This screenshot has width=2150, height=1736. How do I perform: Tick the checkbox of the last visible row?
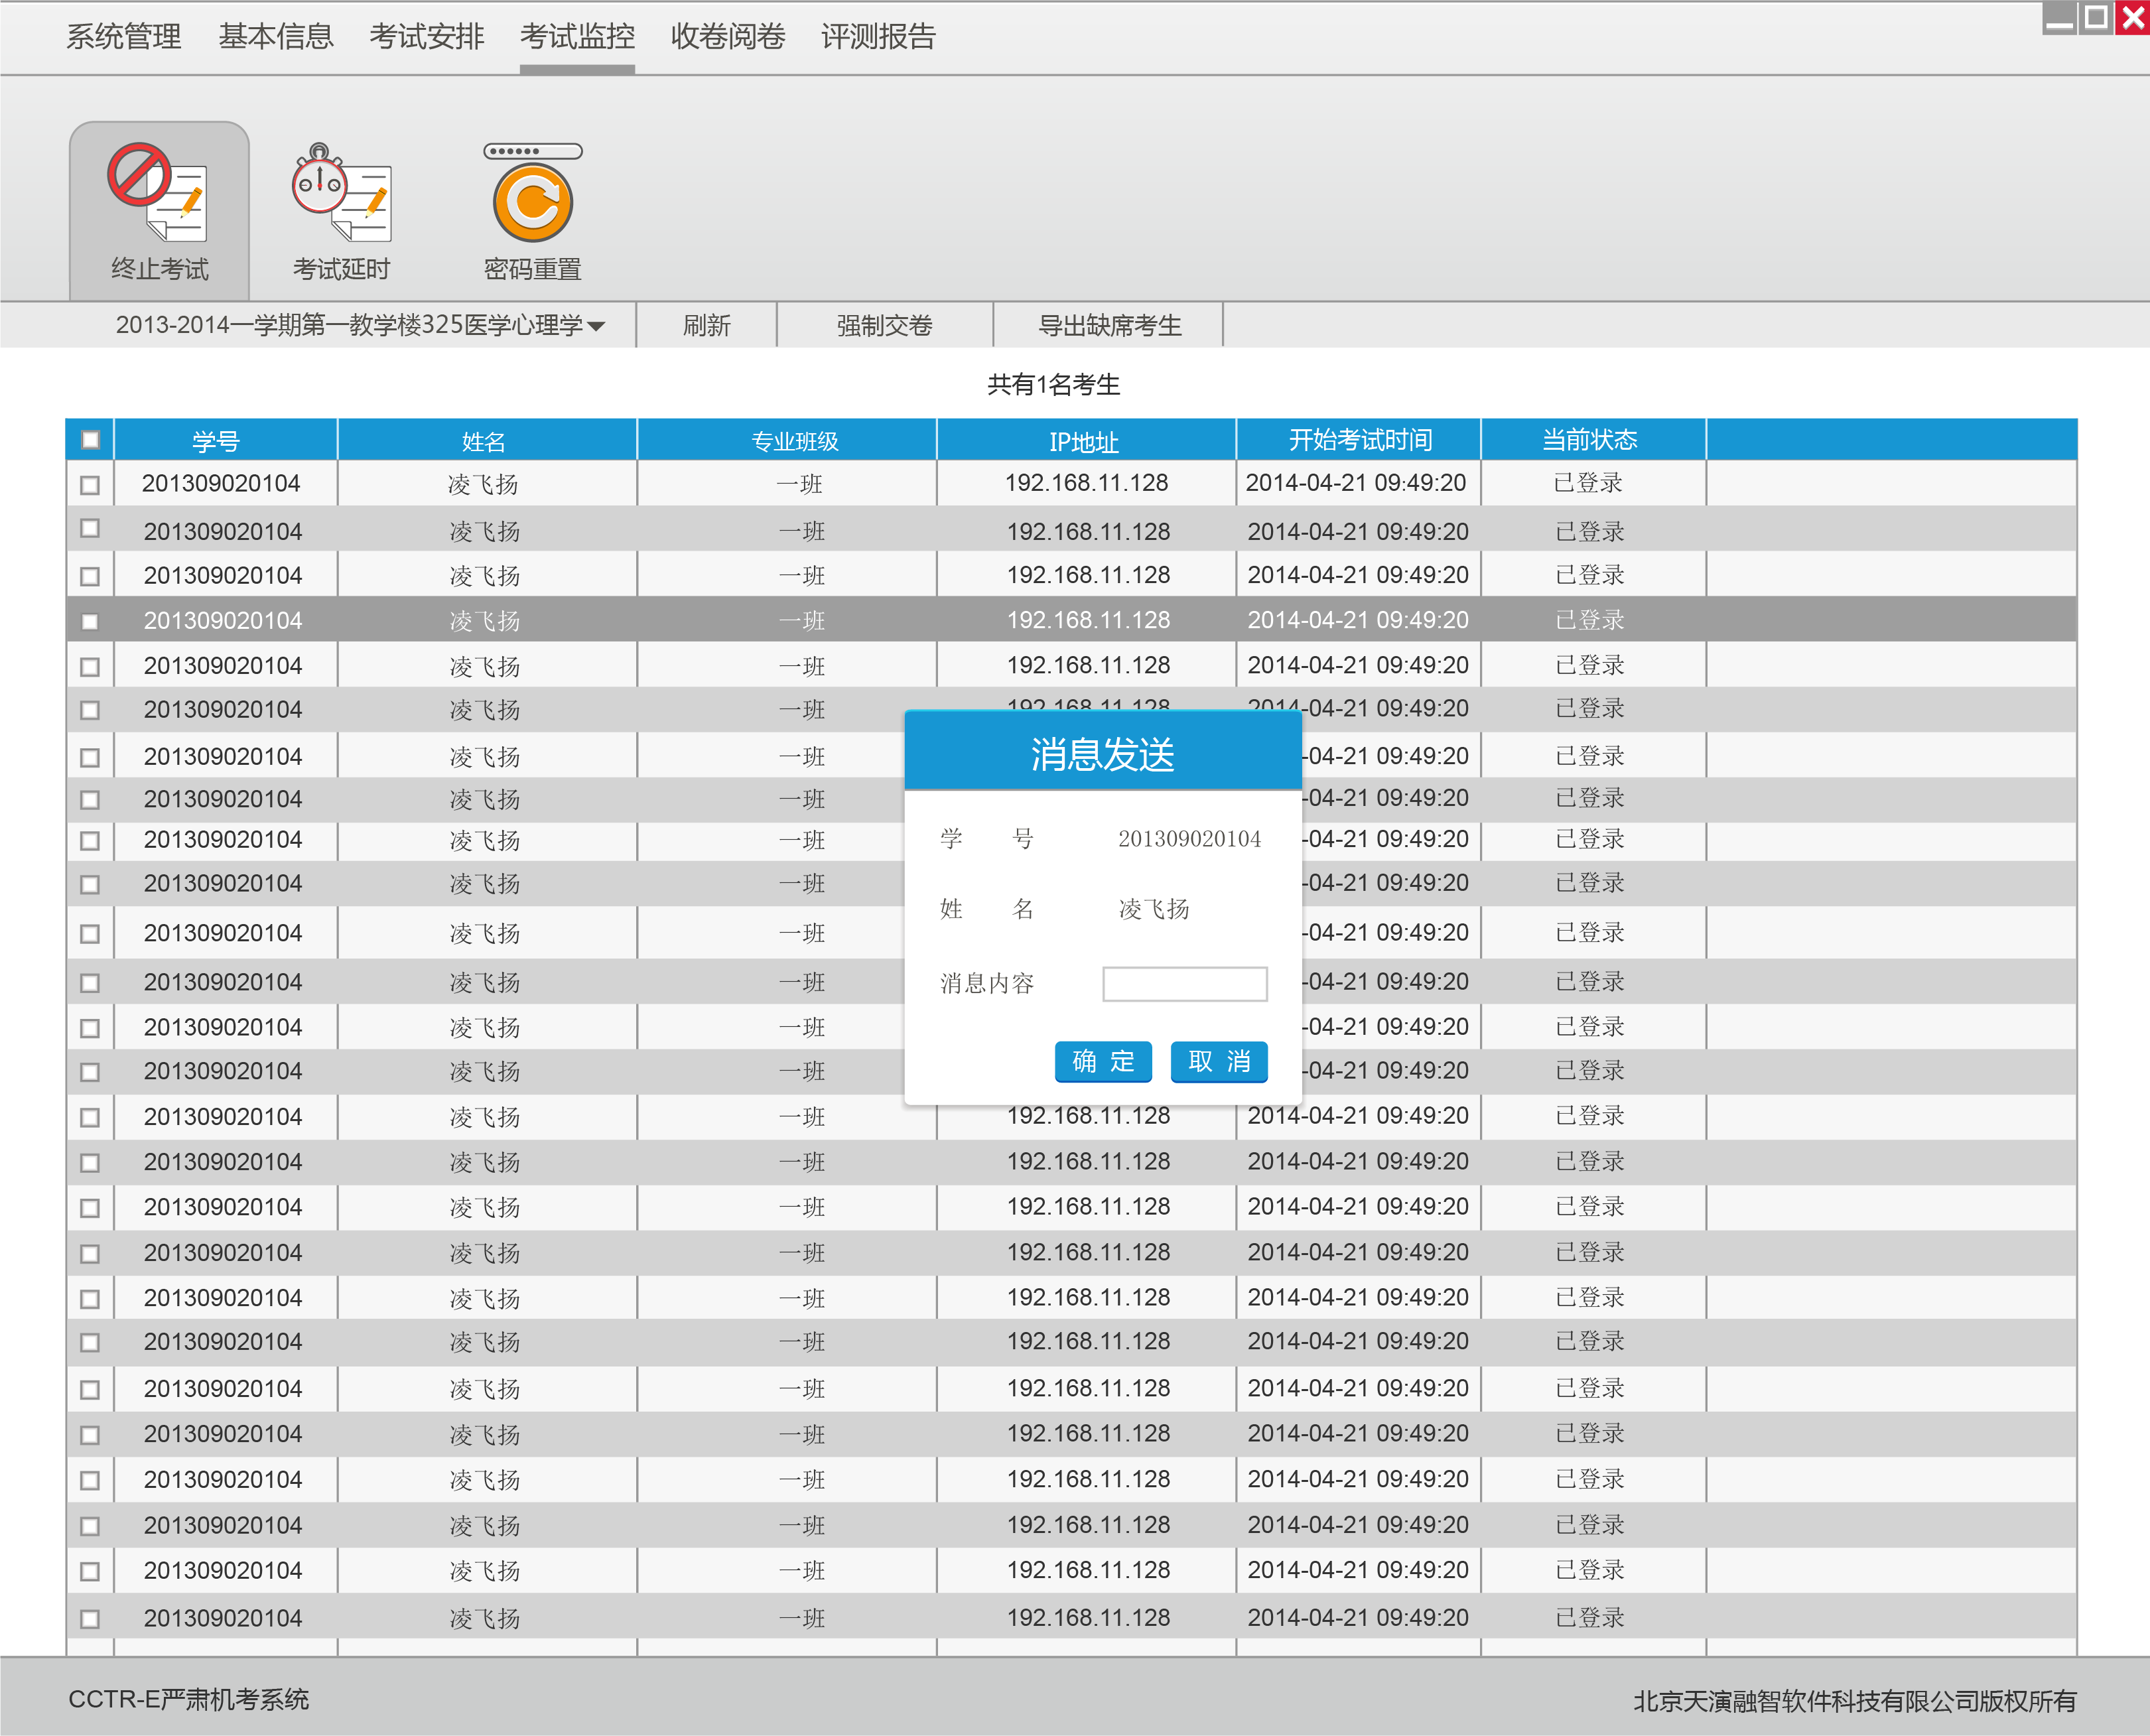(90, 1618)
